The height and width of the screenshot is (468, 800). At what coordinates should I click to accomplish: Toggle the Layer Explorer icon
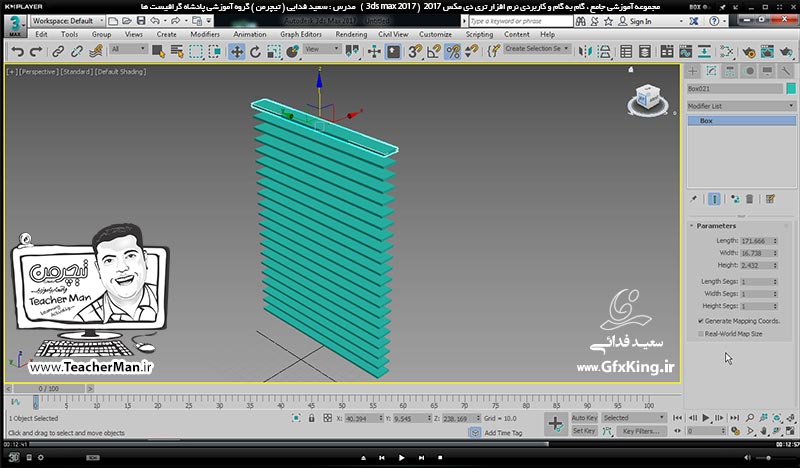(645, 52)
